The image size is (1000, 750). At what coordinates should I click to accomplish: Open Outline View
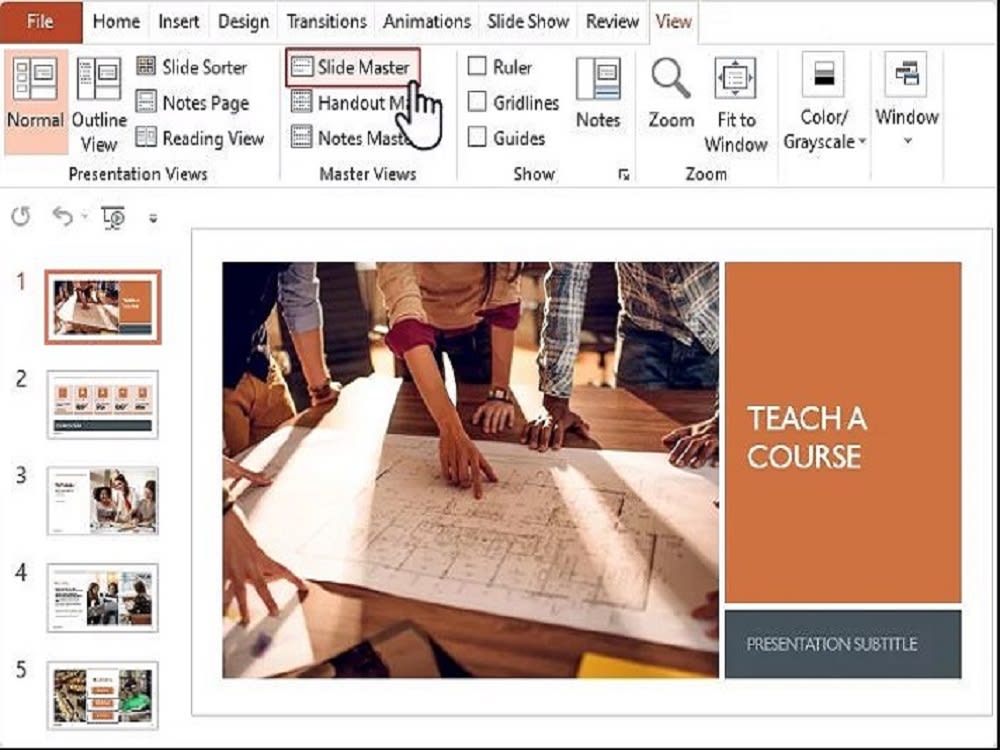tap(99, 104)
